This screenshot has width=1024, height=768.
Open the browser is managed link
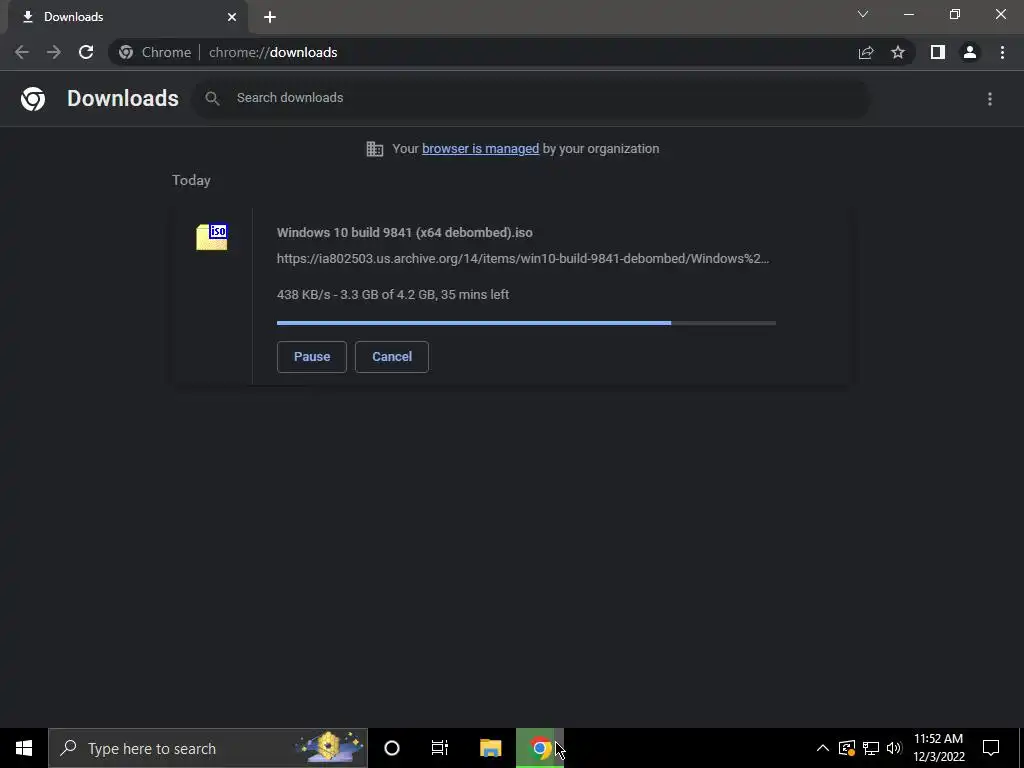(x=481, y=149)
